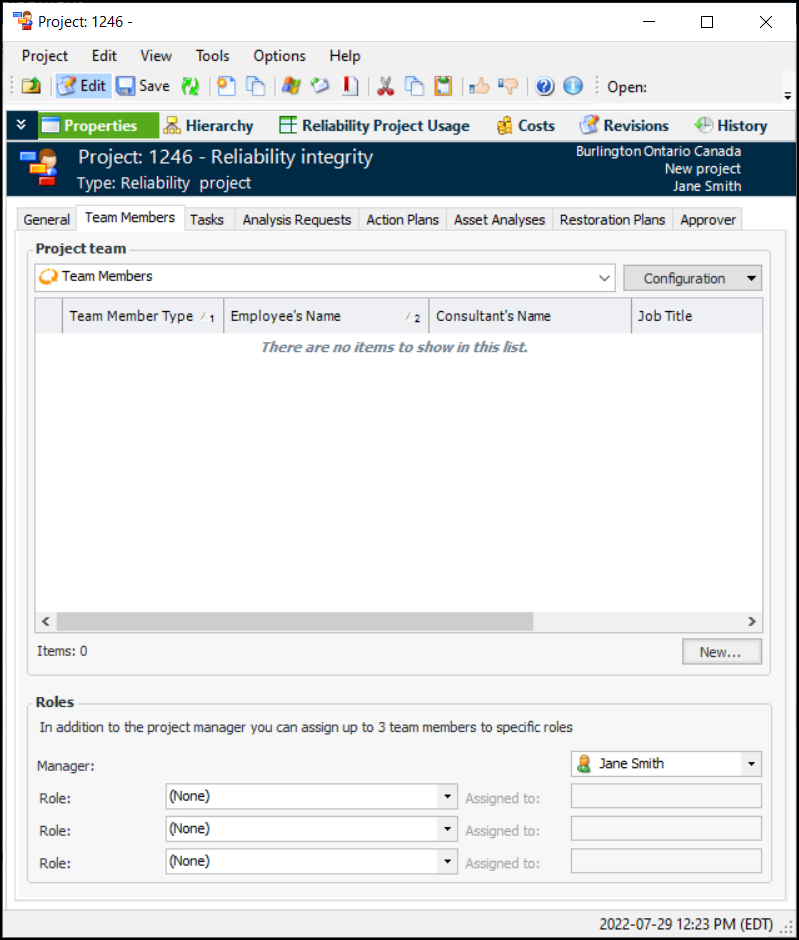Screen dimensions: 799x940
Task: Click the blue info icon
Action: click(x=573, y=86)
